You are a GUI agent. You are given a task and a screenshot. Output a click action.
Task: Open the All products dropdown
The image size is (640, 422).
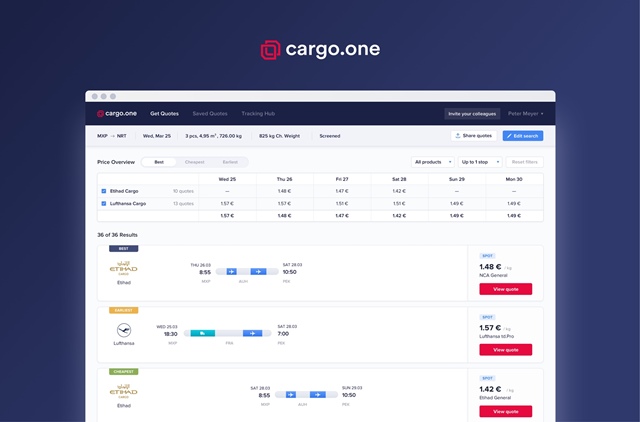pos(433,161)
